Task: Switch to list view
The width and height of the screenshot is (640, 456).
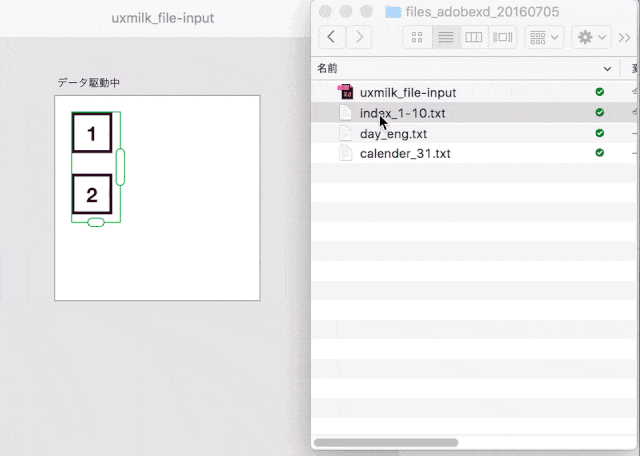Action: [x=445, y=38]
